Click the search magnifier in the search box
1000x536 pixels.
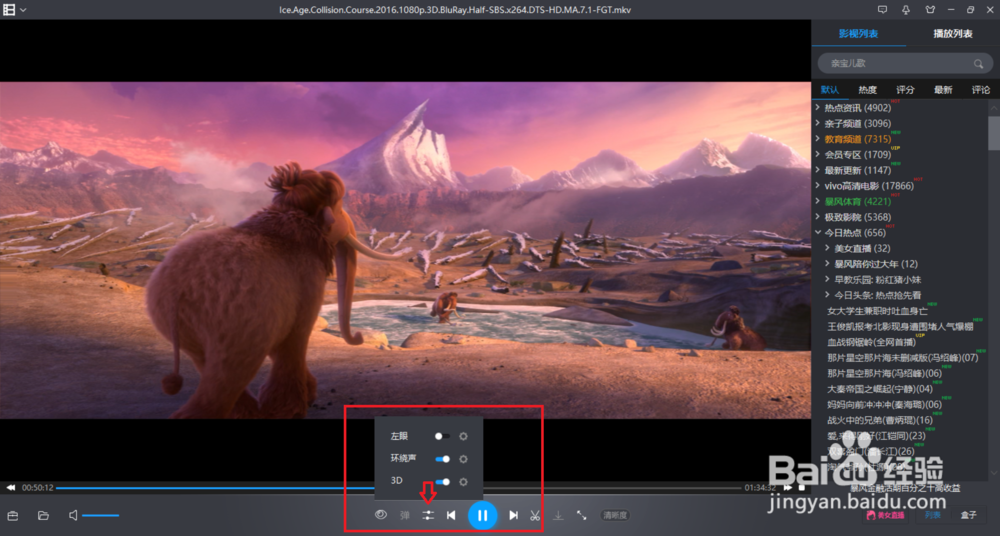(x=978, y=64)
